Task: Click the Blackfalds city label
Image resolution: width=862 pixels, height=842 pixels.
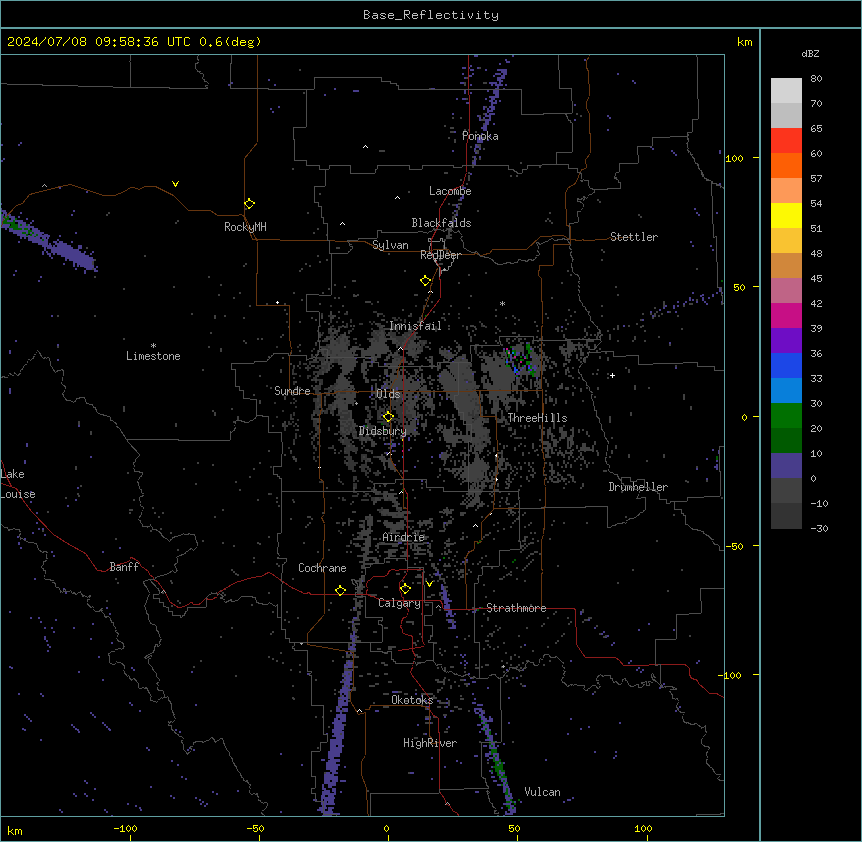Action: pos(441,223)
